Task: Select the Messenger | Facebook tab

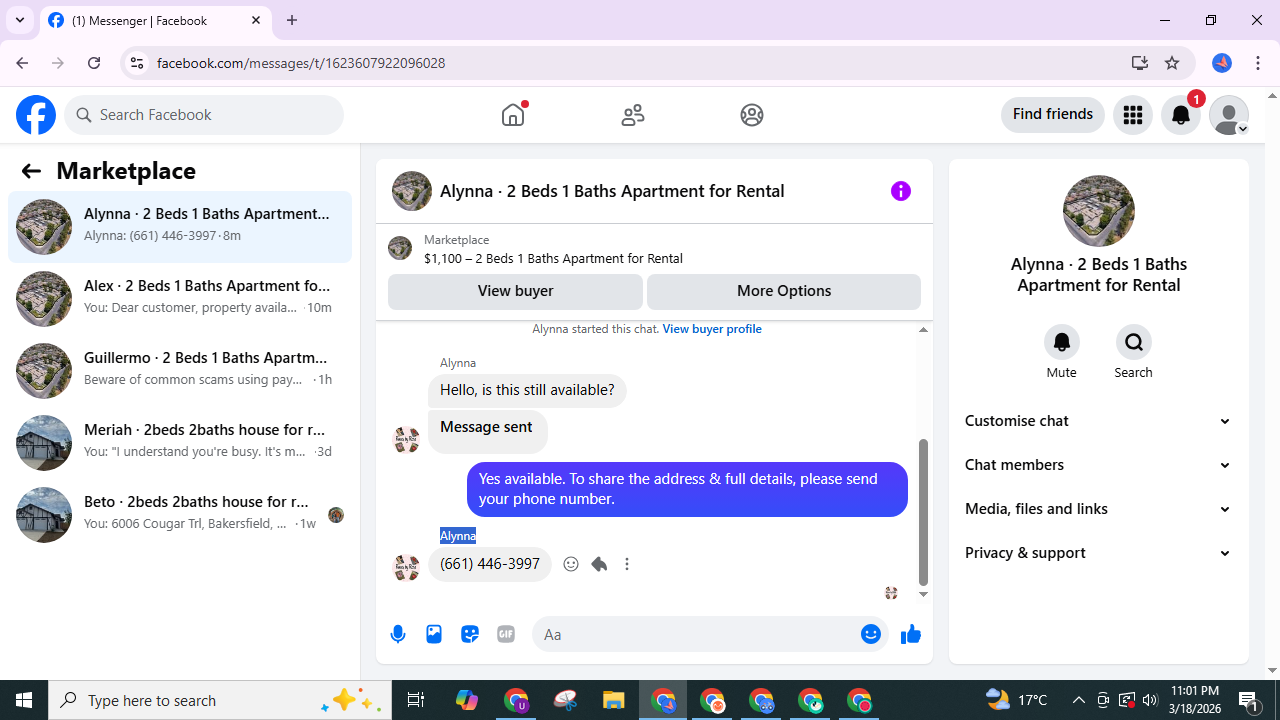Action: click(x=156, y=20)
